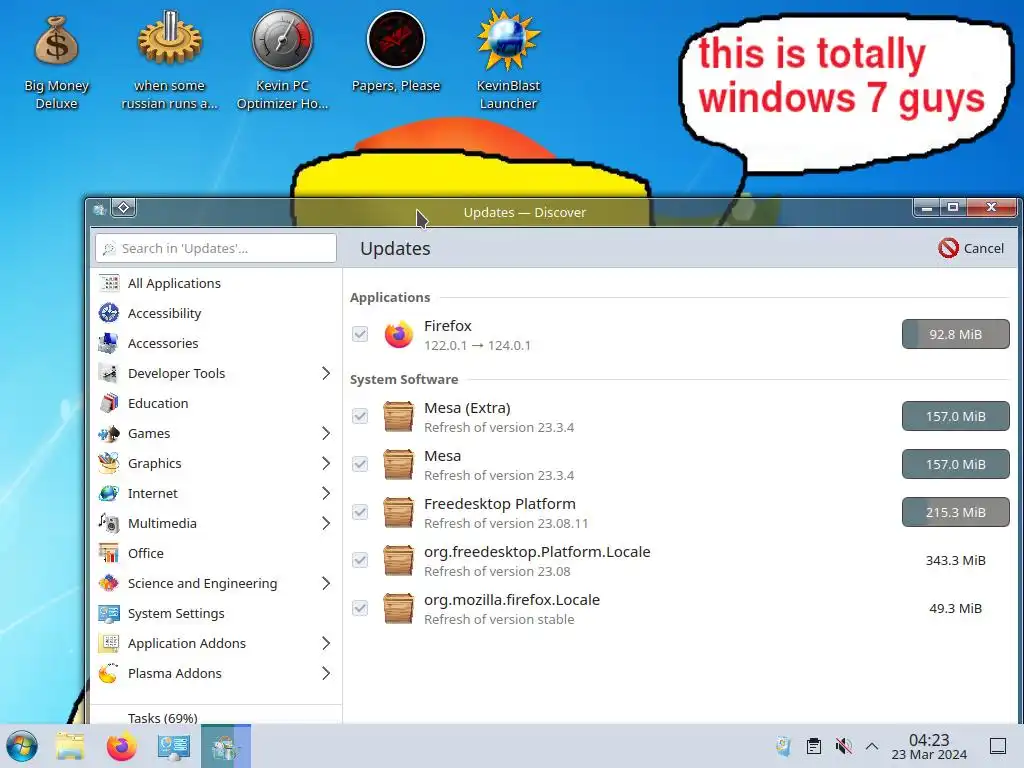Open the Start menu orb

click(x=22, y=746)
